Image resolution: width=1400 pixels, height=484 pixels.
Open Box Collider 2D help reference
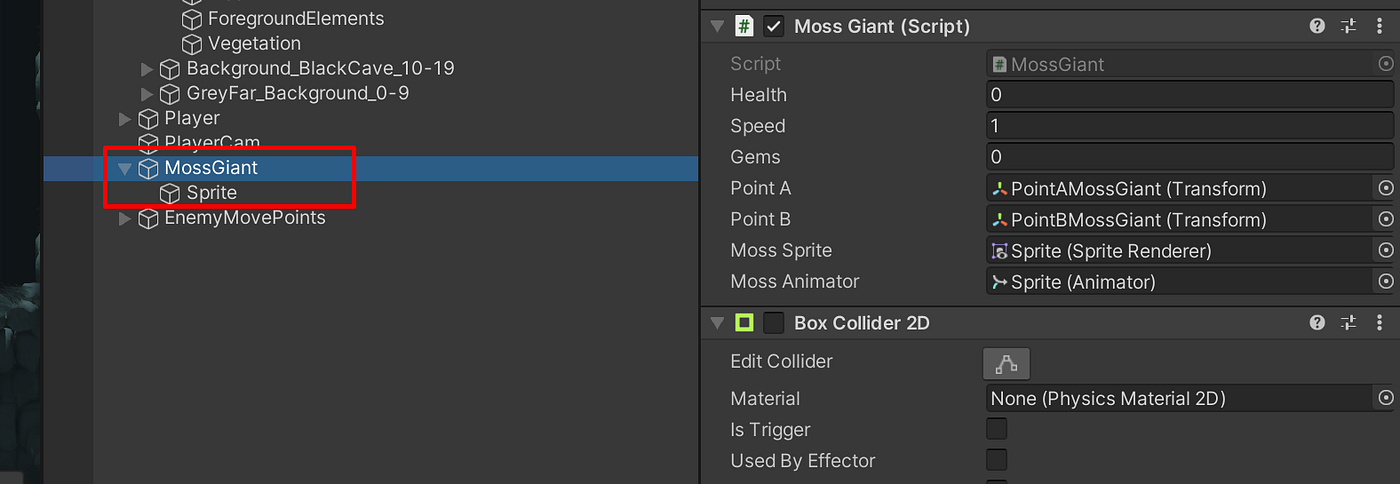coord(1317,323)
